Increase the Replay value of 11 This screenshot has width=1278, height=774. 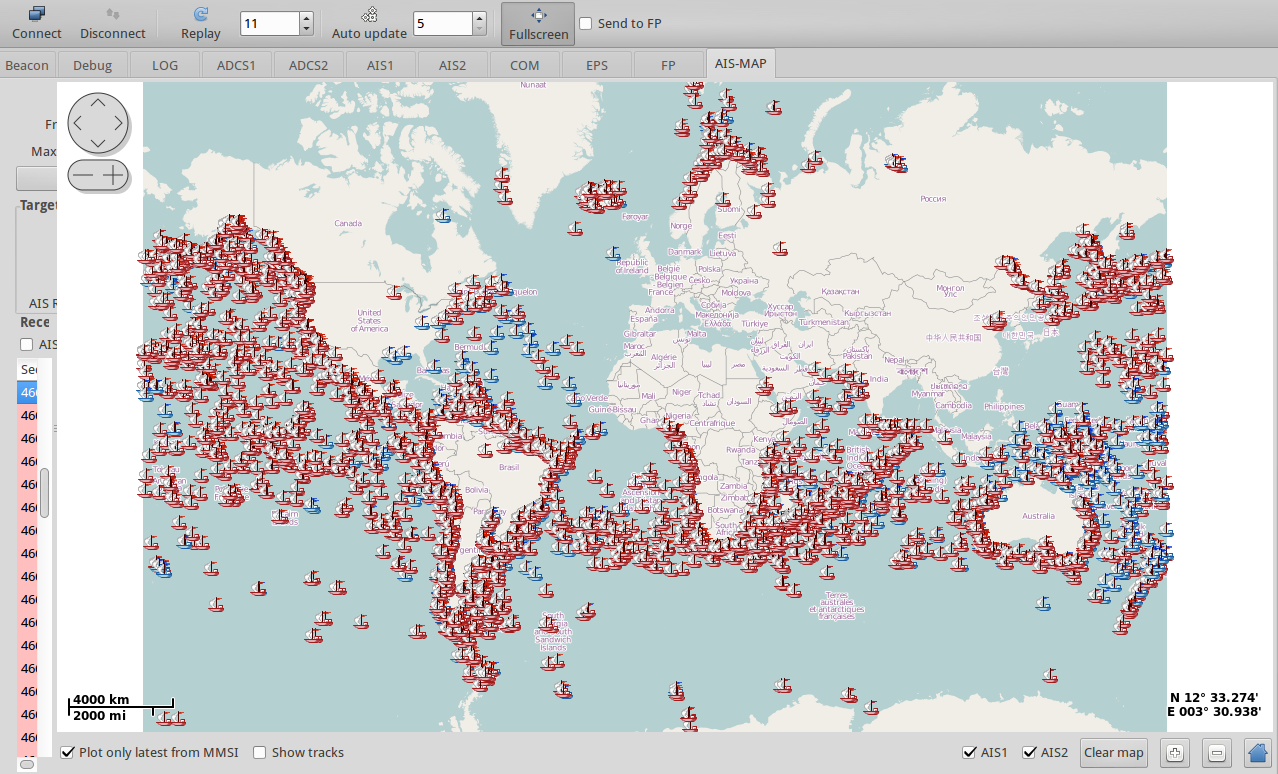click(x=306, y=17)
